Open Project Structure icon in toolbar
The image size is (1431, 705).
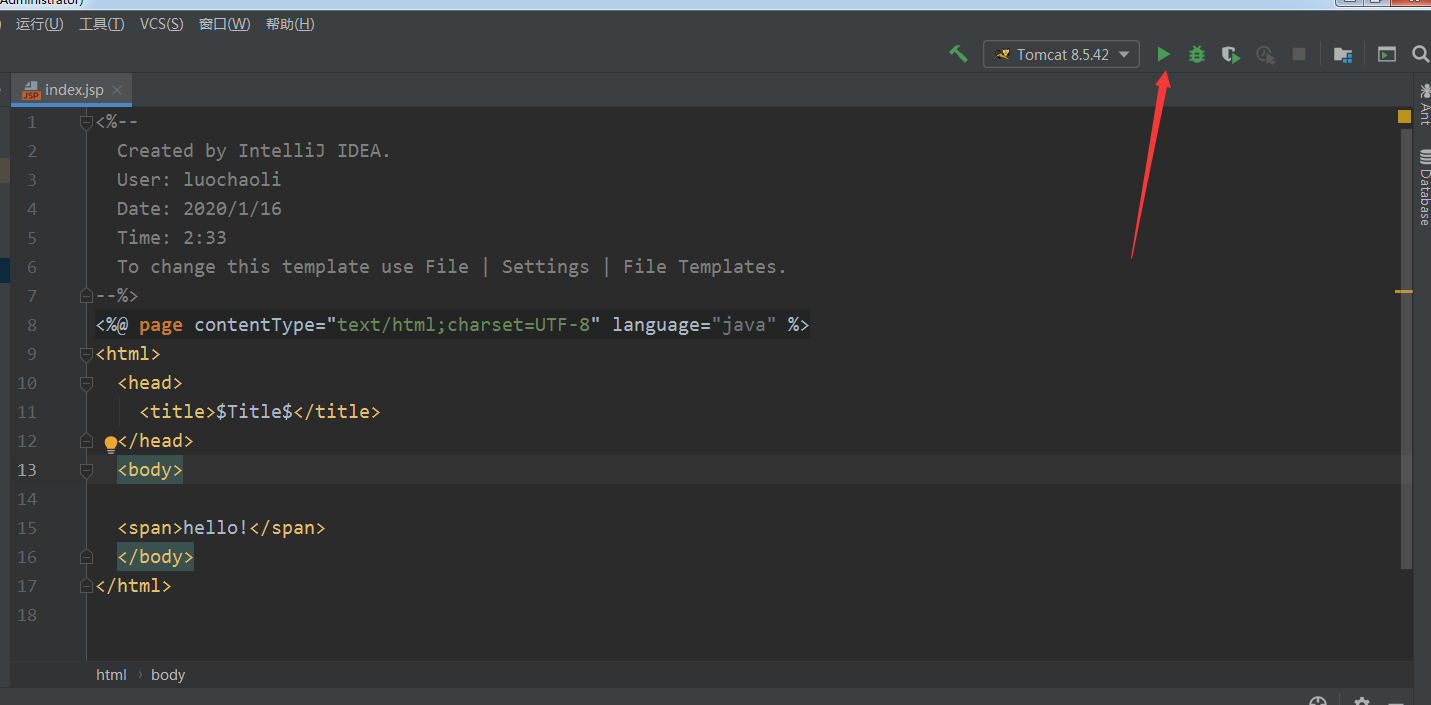[1343, 55]
